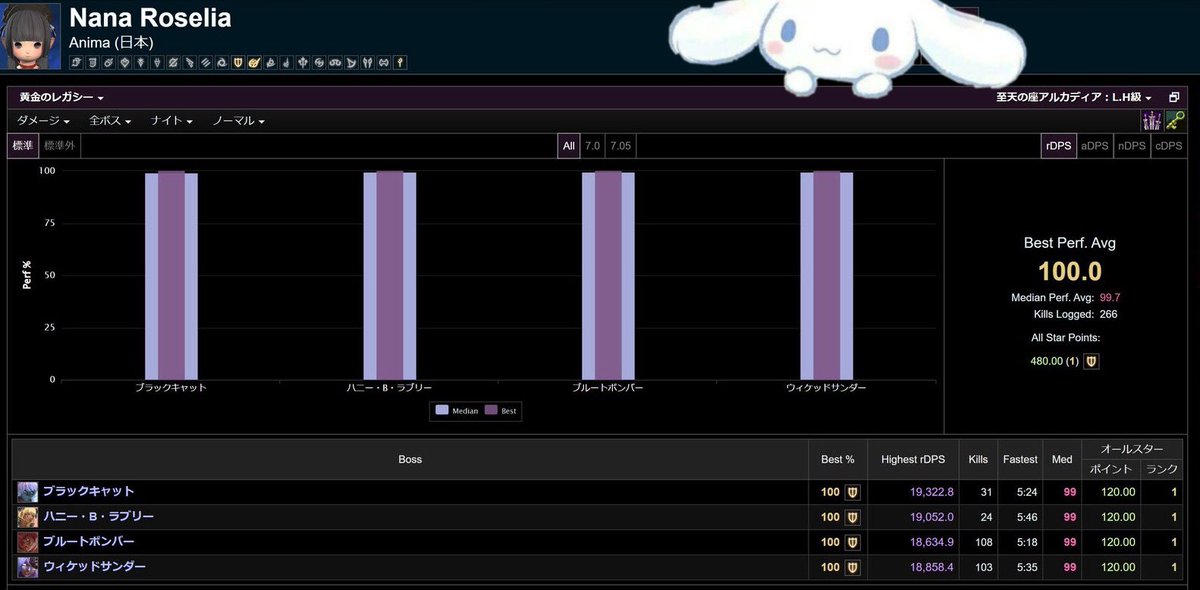Click the Paladin shield icon beside ブラックキャット's Best %
This screenshot has height=590, width=1200.
pos(852,491)
